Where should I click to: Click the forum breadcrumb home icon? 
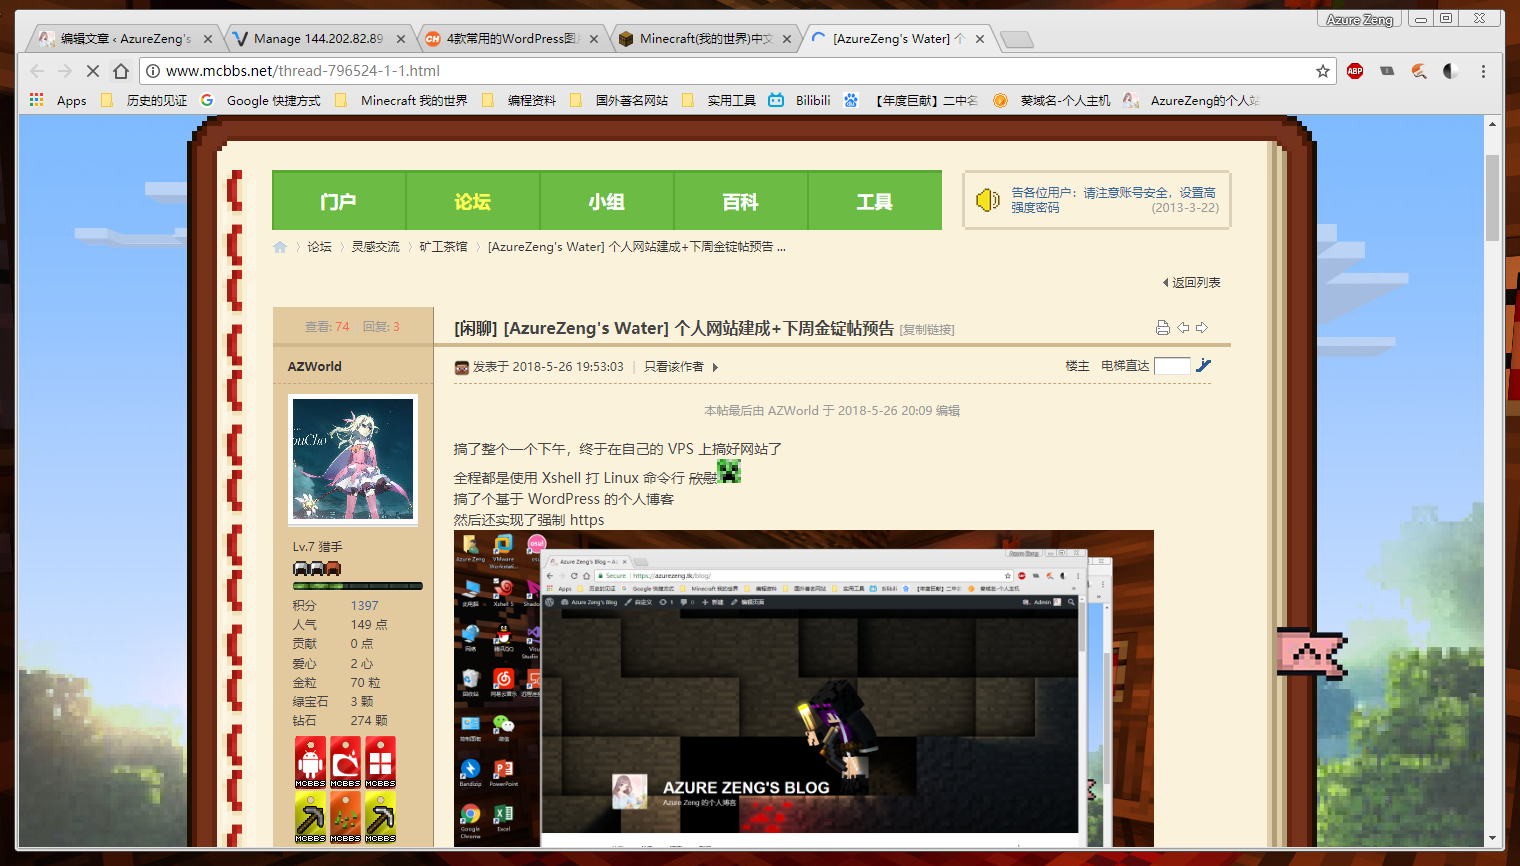280,247
